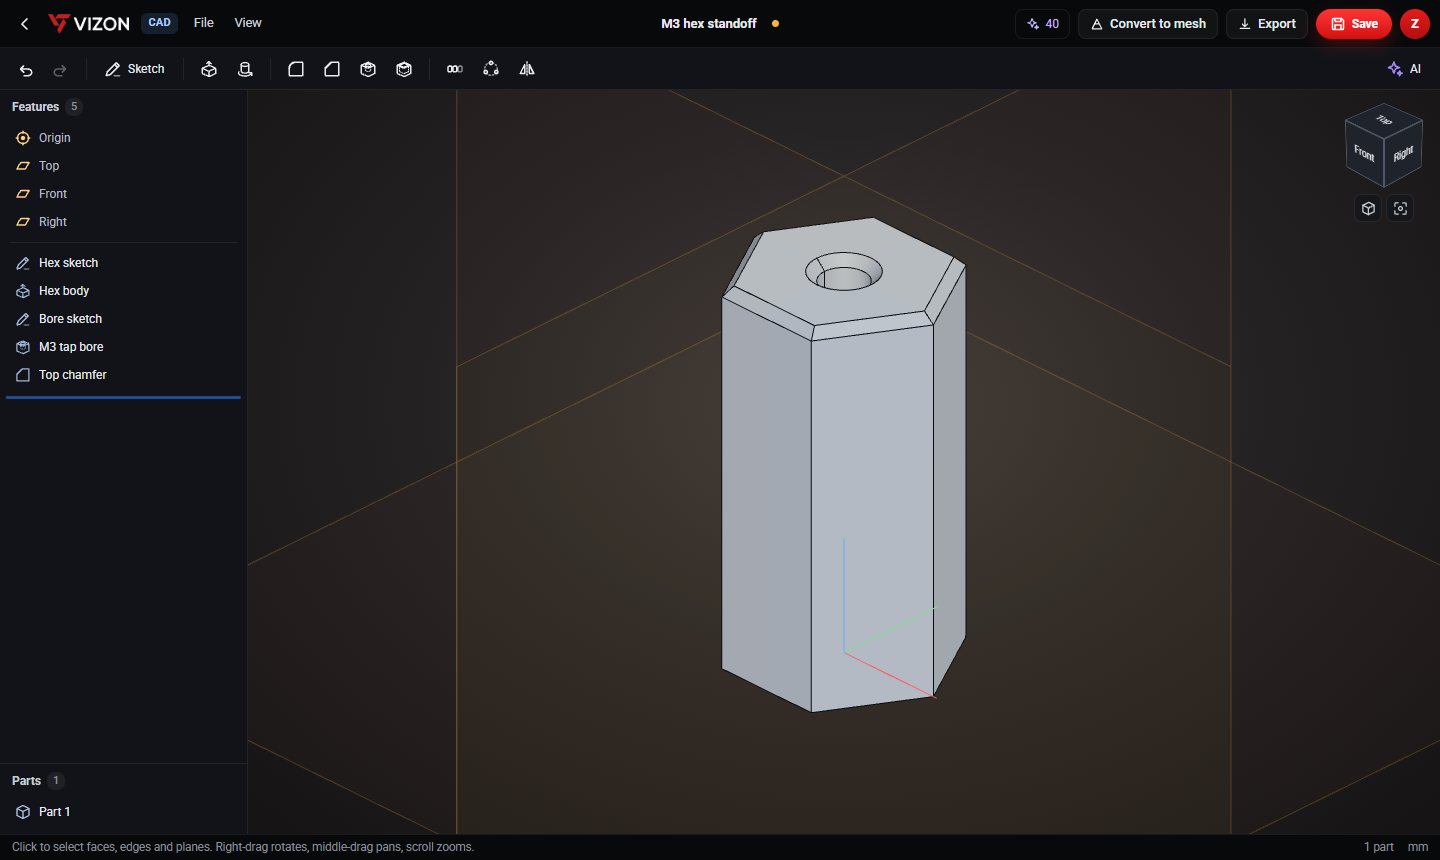Select the Hex sketch feature

click(123, 263)
